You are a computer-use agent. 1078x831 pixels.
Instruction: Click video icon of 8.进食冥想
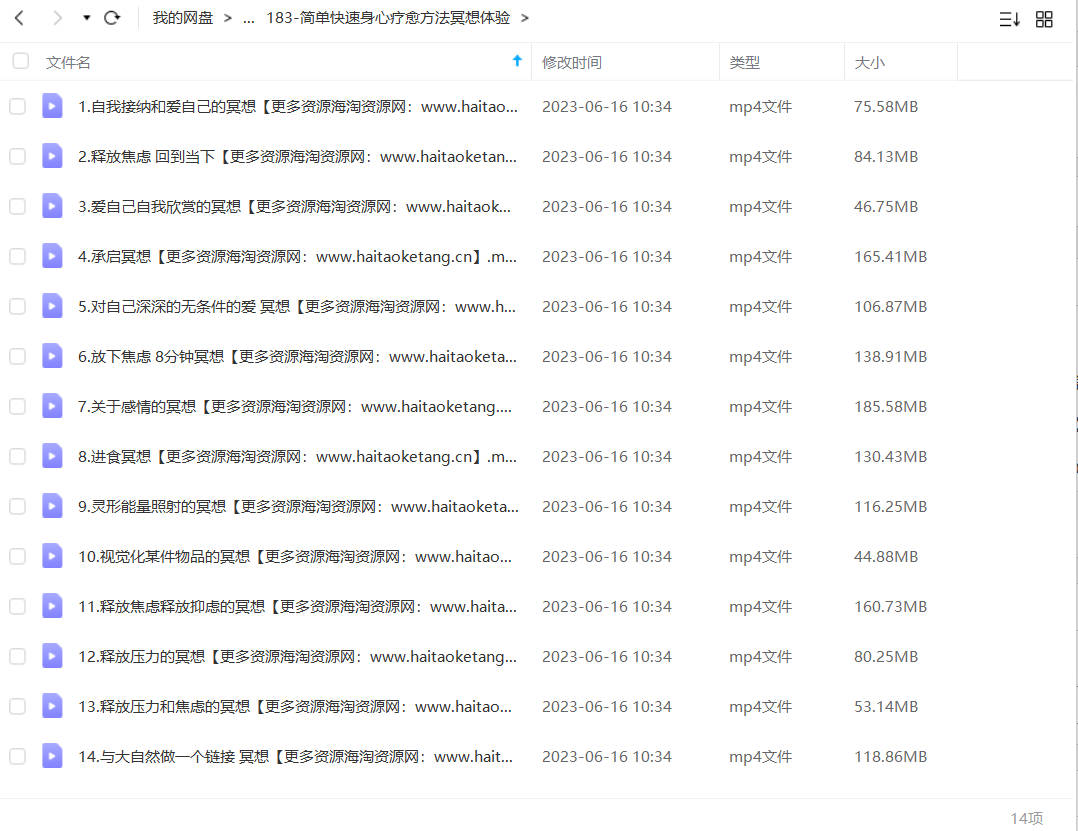(52, 456)
